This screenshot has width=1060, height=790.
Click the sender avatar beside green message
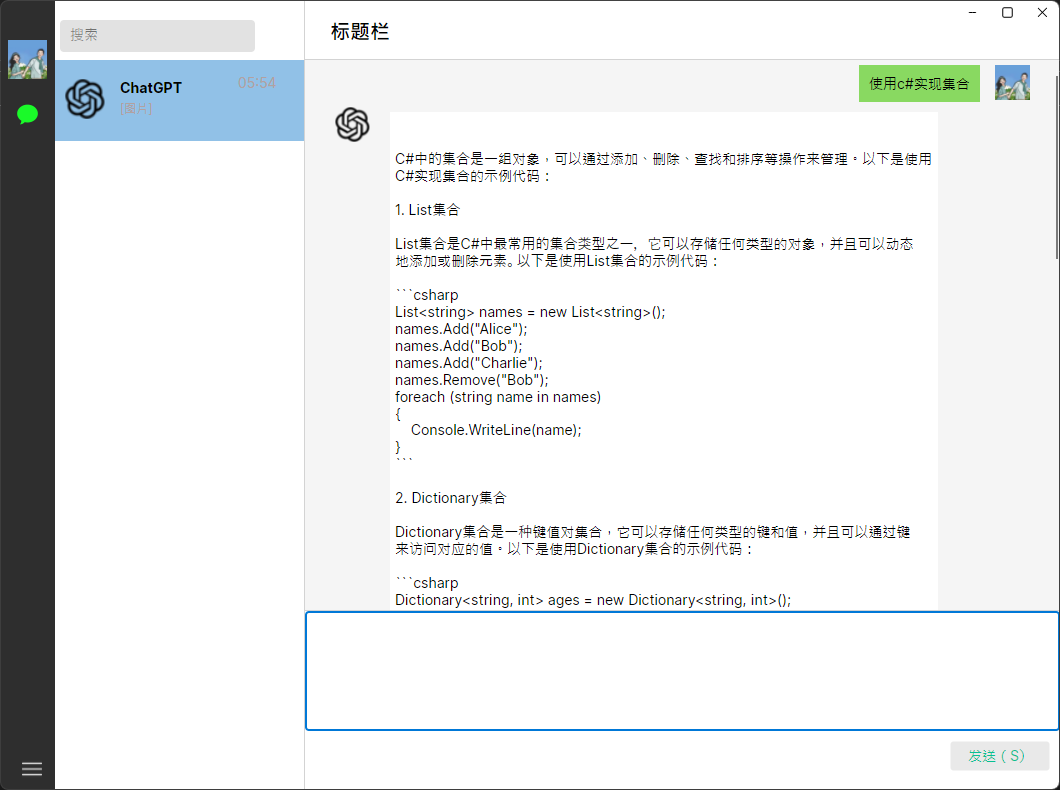coord(1012,82)
